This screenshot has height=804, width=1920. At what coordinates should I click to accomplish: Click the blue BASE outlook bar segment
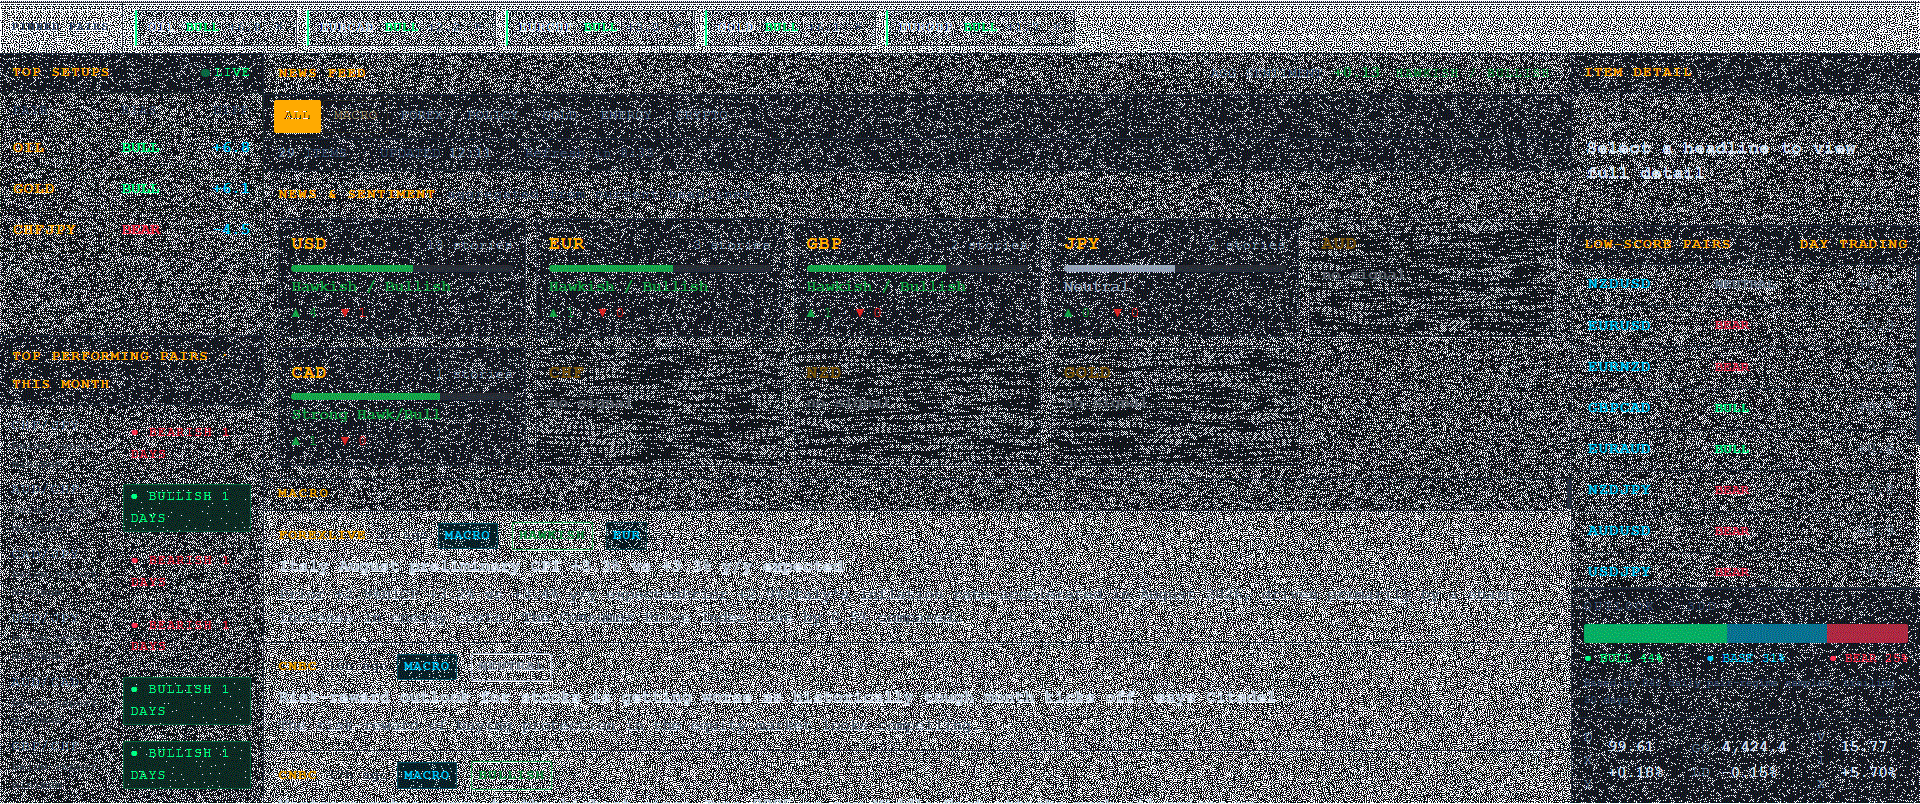[1777, 633]
